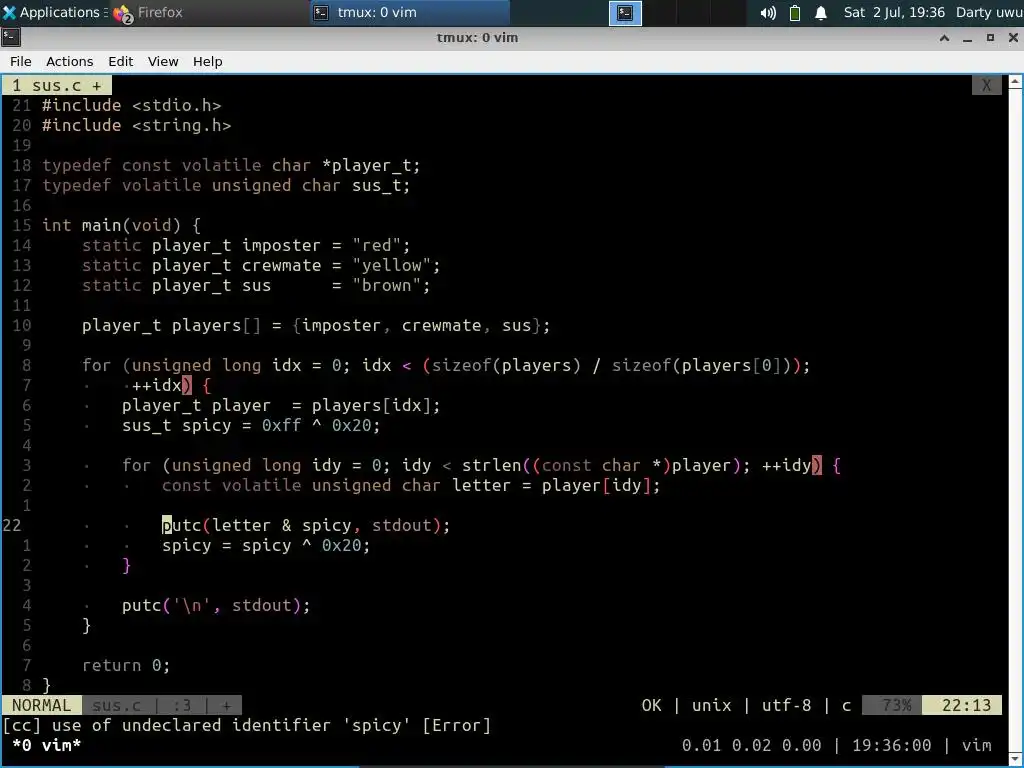Select the sus.c vim tab
Screen dimensions: 1024x768
57,86
